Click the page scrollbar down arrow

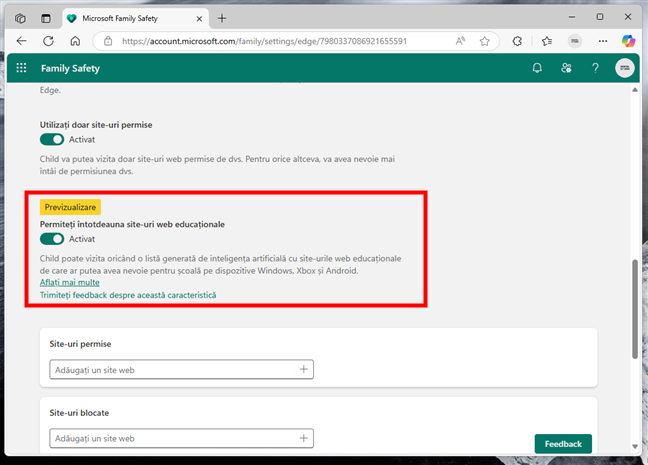click(x=635, y=446)
